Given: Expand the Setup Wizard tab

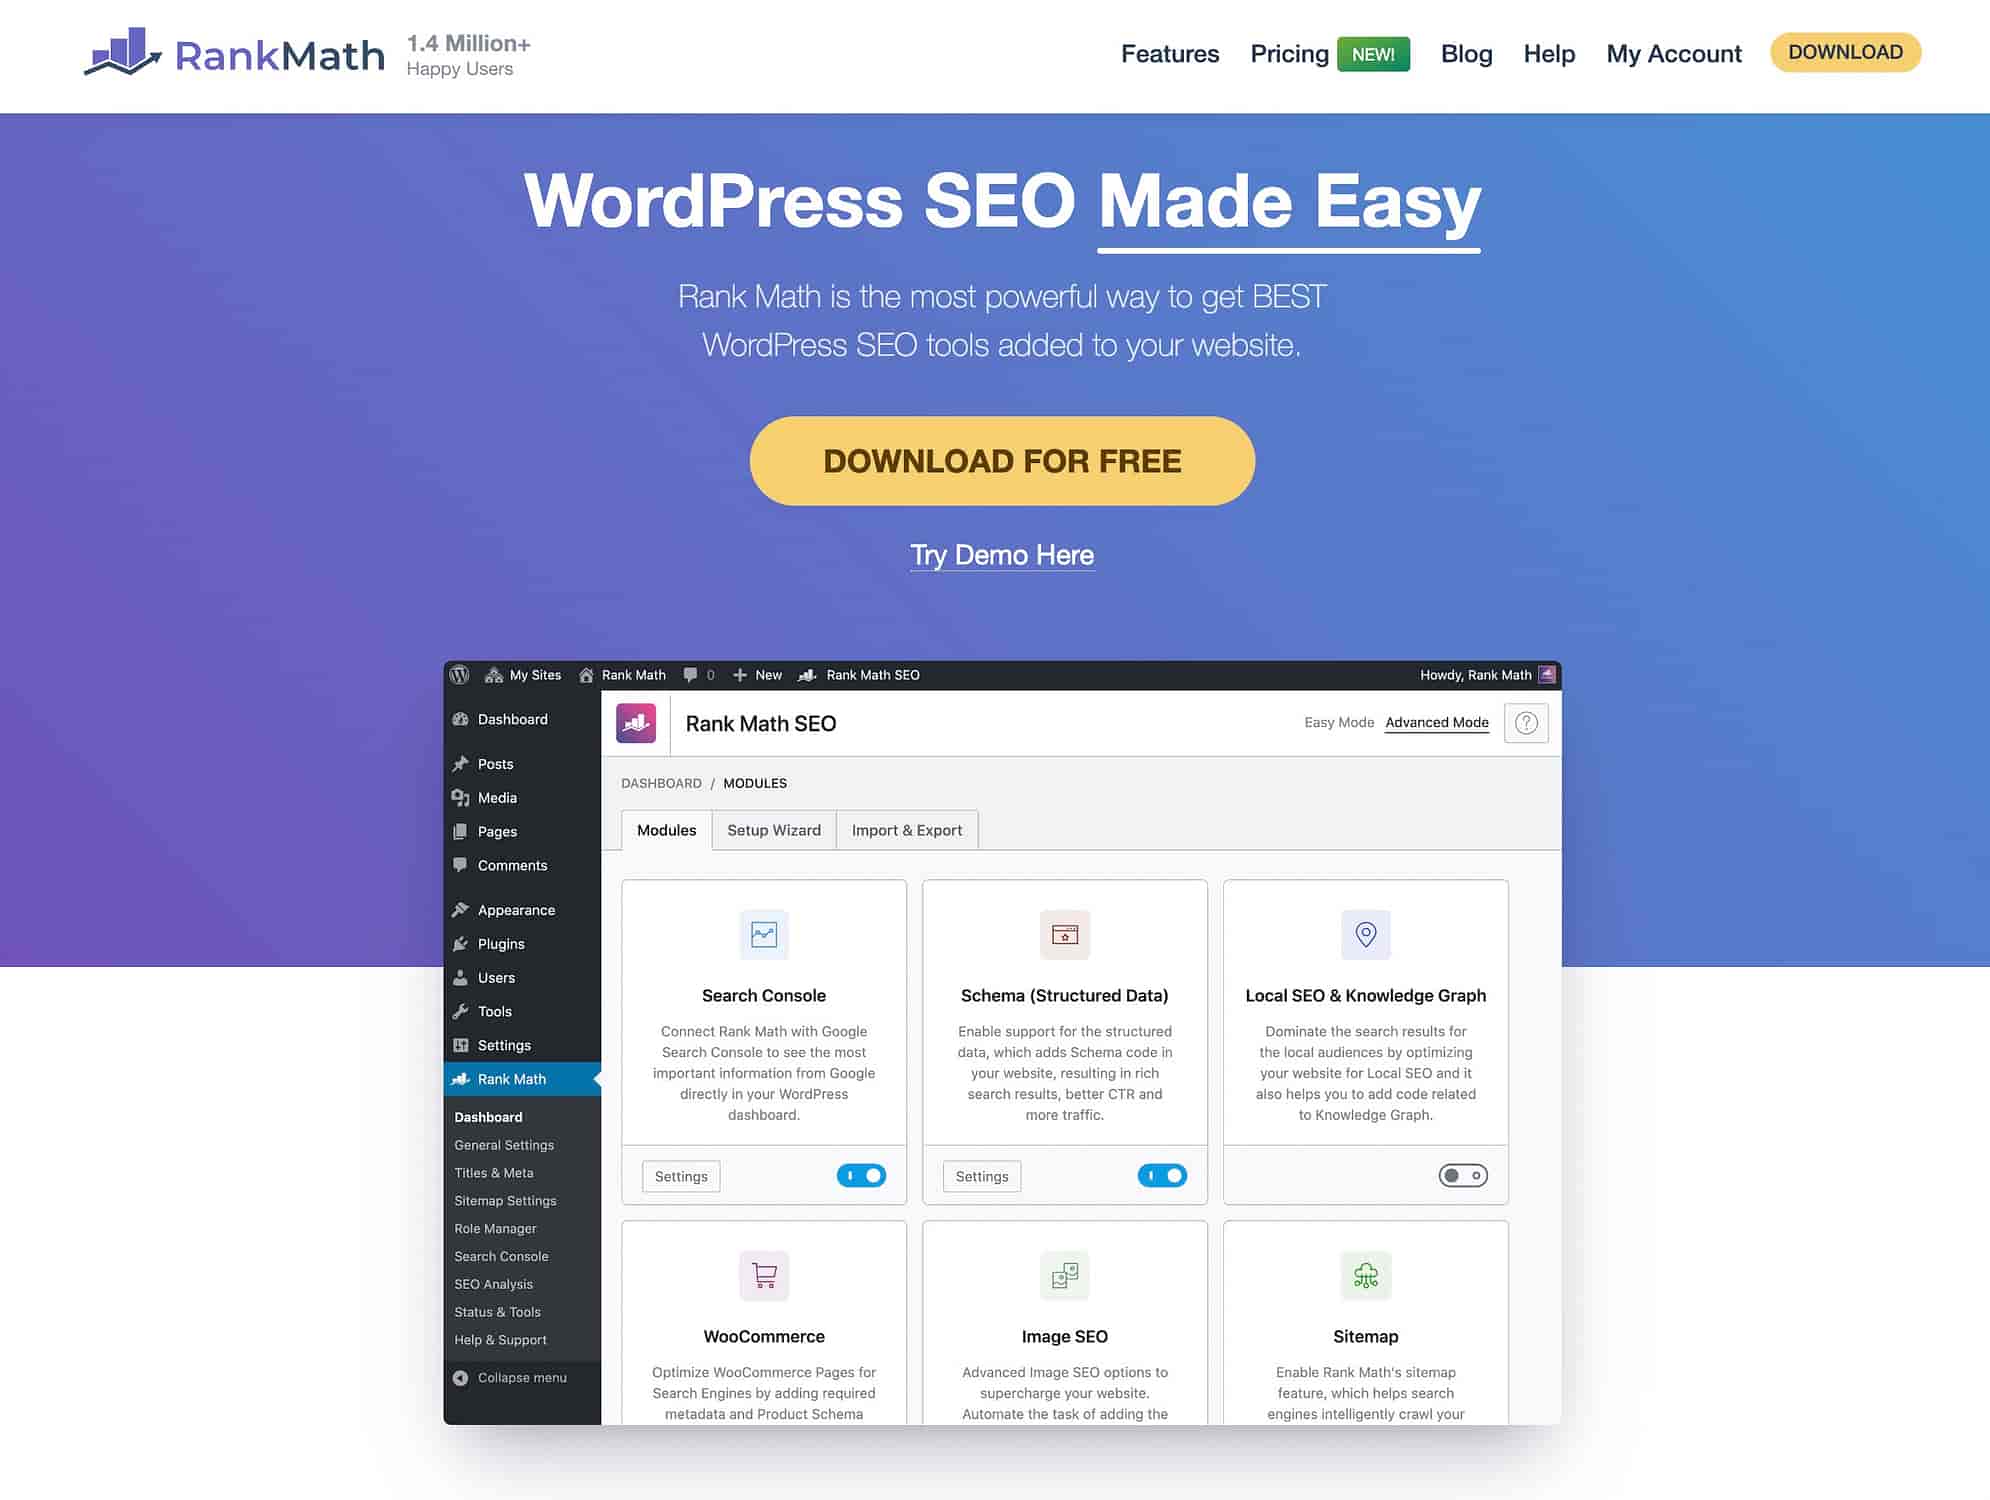Looking at the screenshot, I should coord(772,830).
